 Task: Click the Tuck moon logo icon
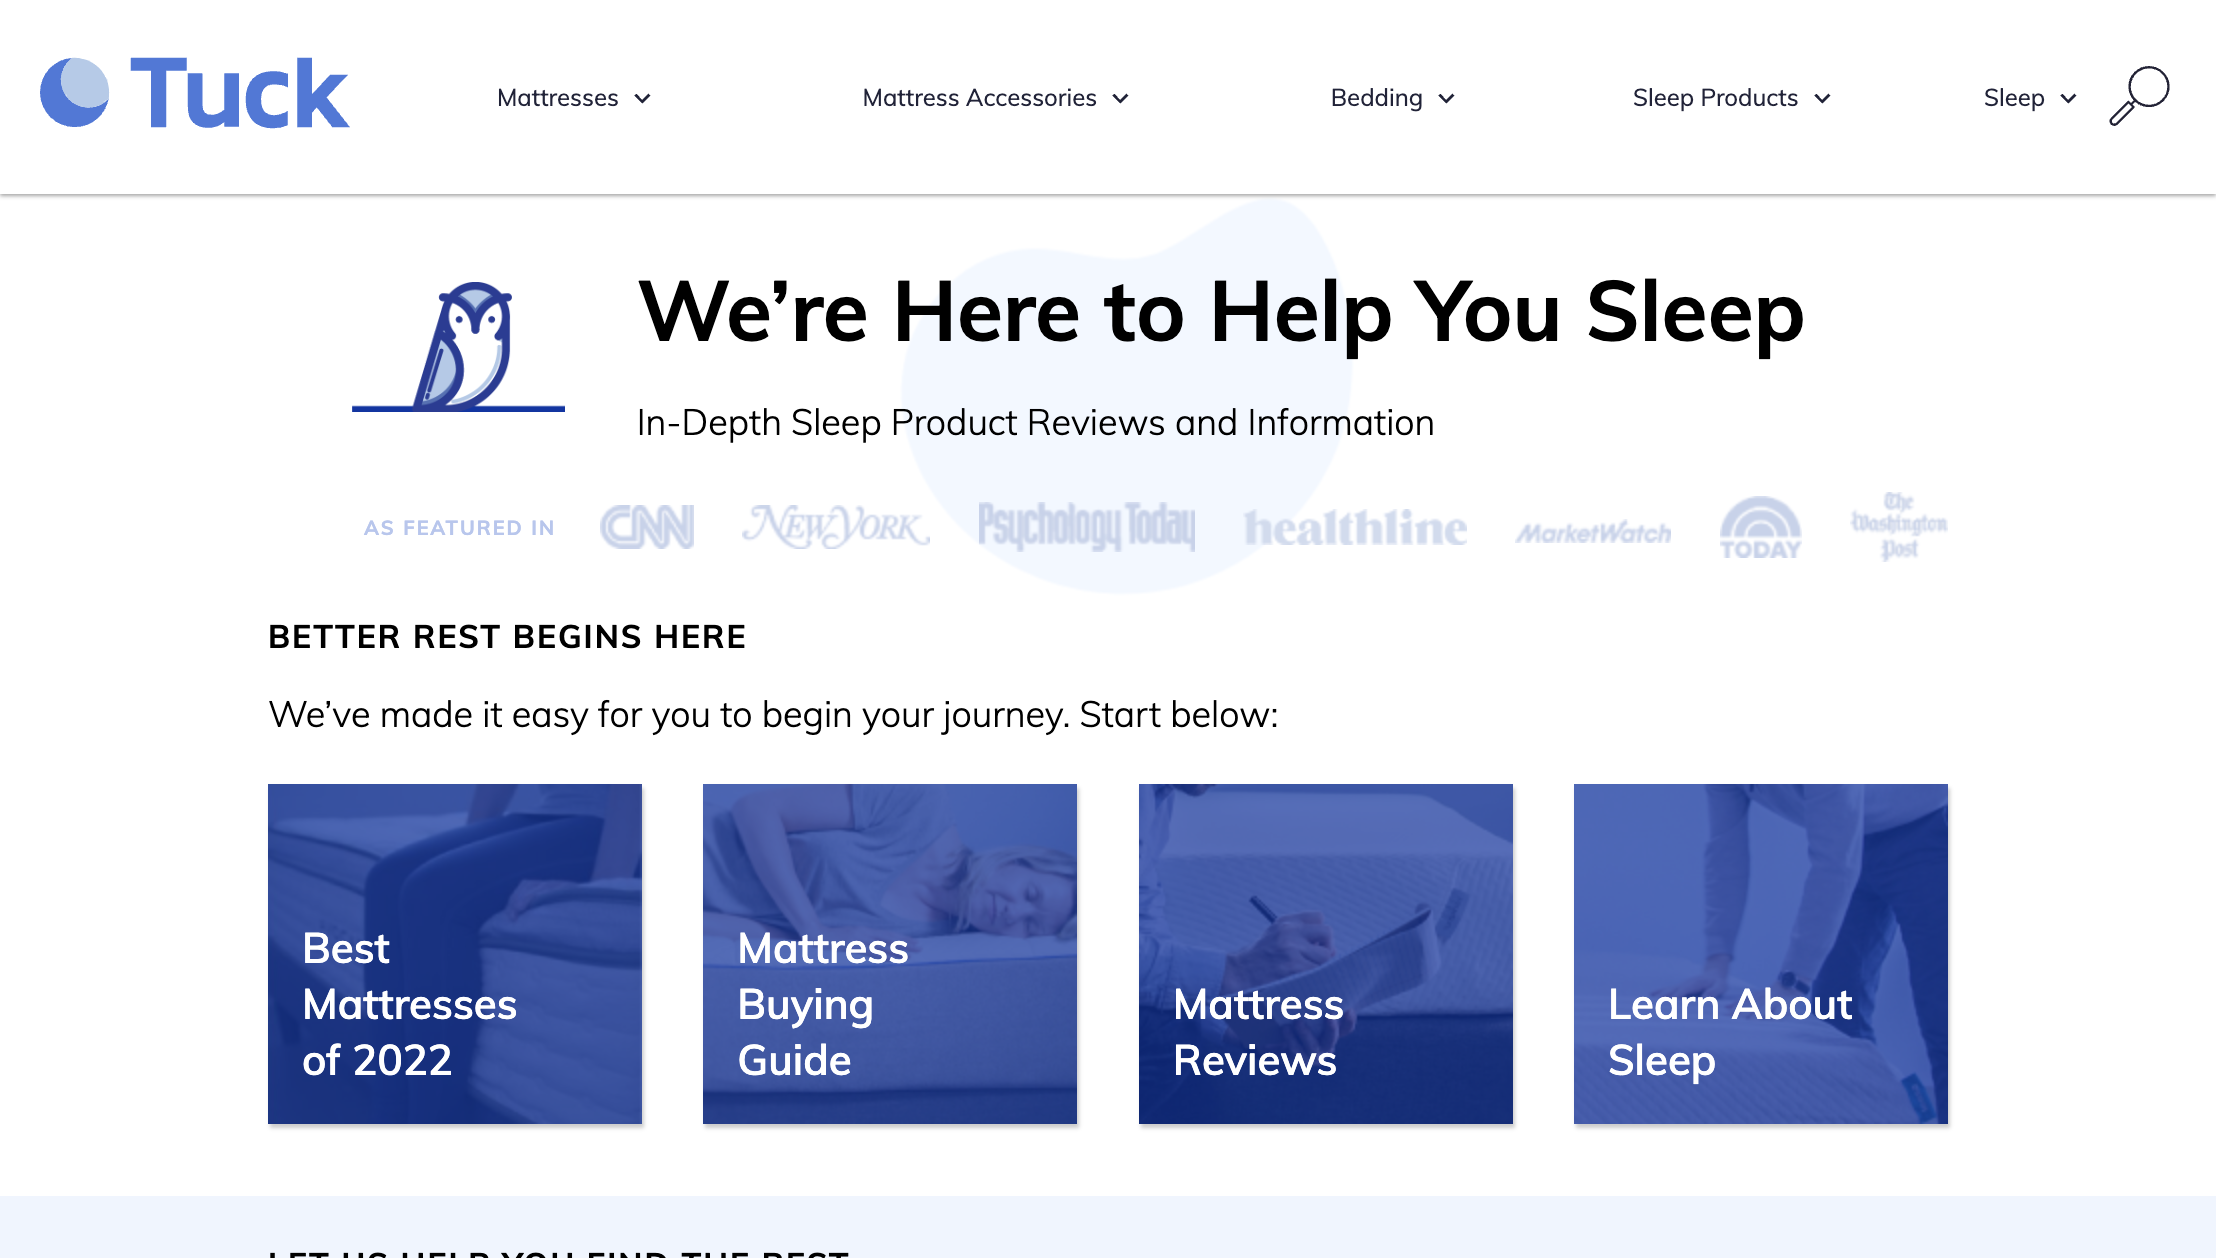coord(74,93)
